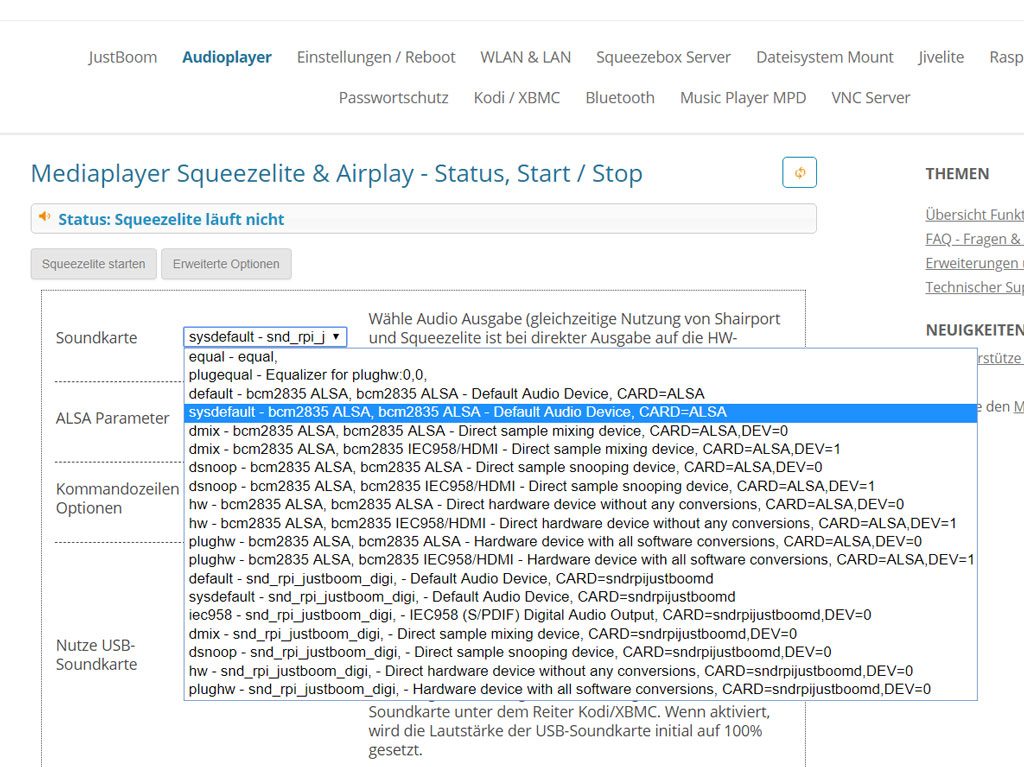The image size is (1024, 767).
Task: Select the Audioplayer menu item
Action: point(227,57)
